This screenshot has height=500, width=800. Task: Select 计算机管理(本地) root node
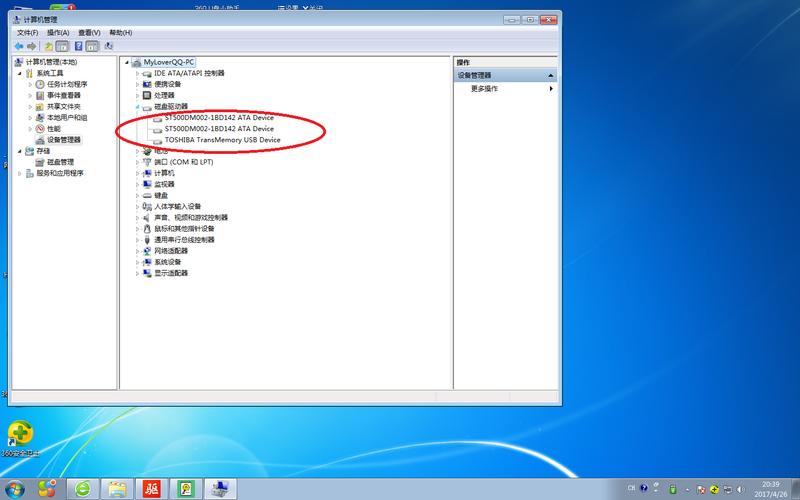coord(52,62)
